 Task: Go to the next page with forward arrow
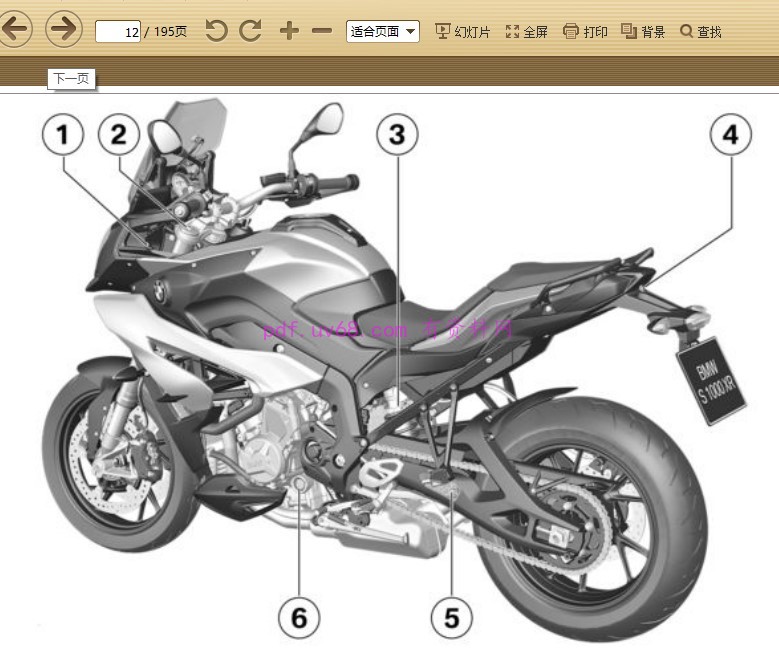[x=64, y=28]
